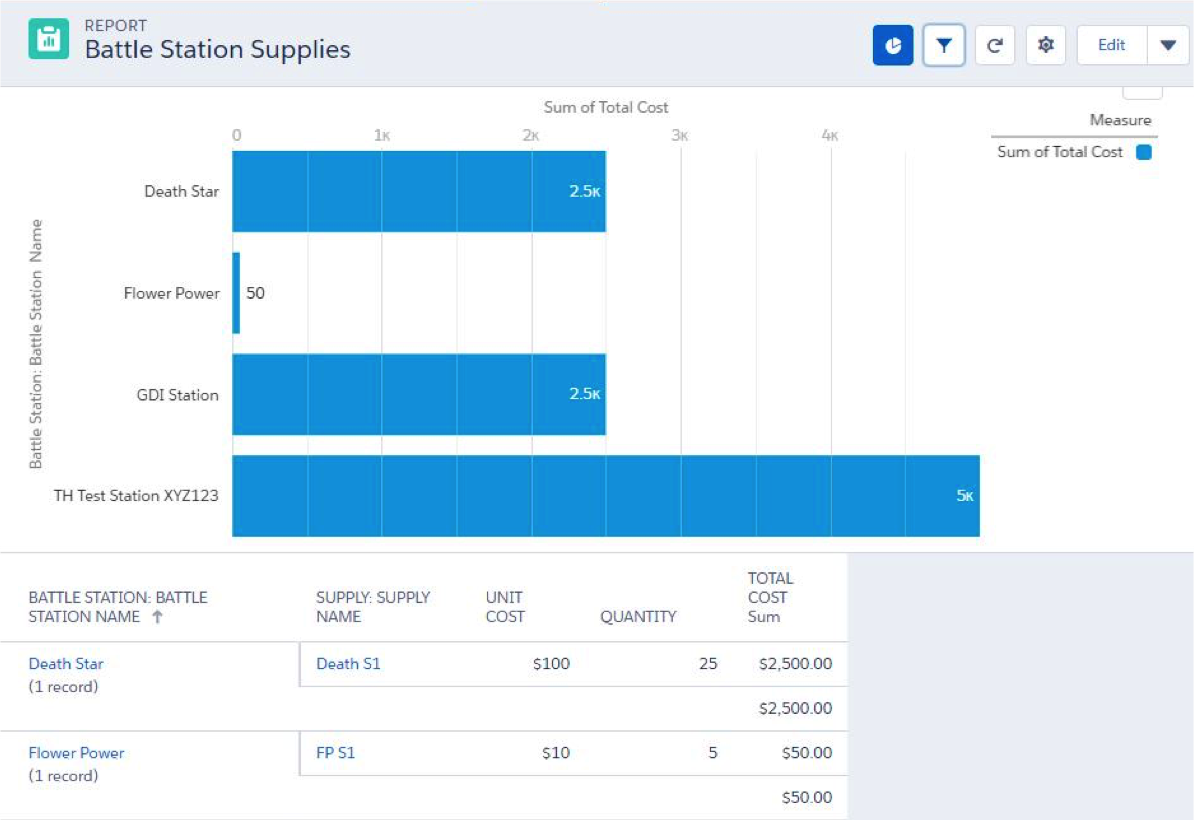
Task: Click the quantity value 5
Action: tap(713, 753)
